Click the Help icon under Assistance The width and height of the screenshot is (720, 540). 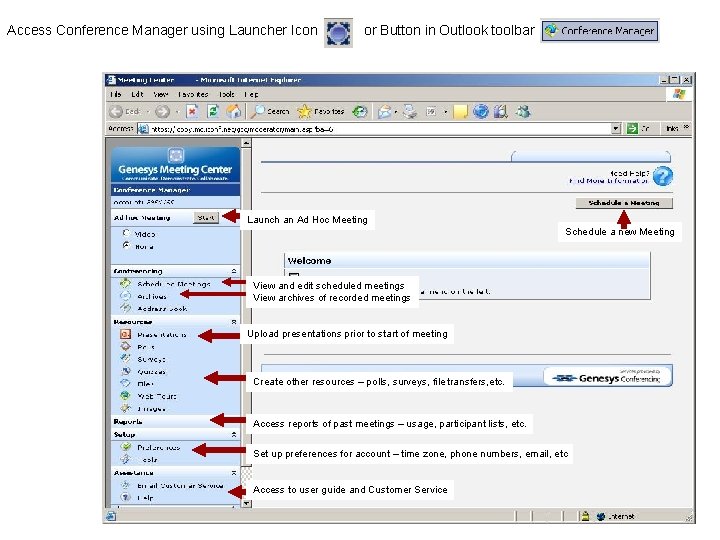(x=125, y=497)
